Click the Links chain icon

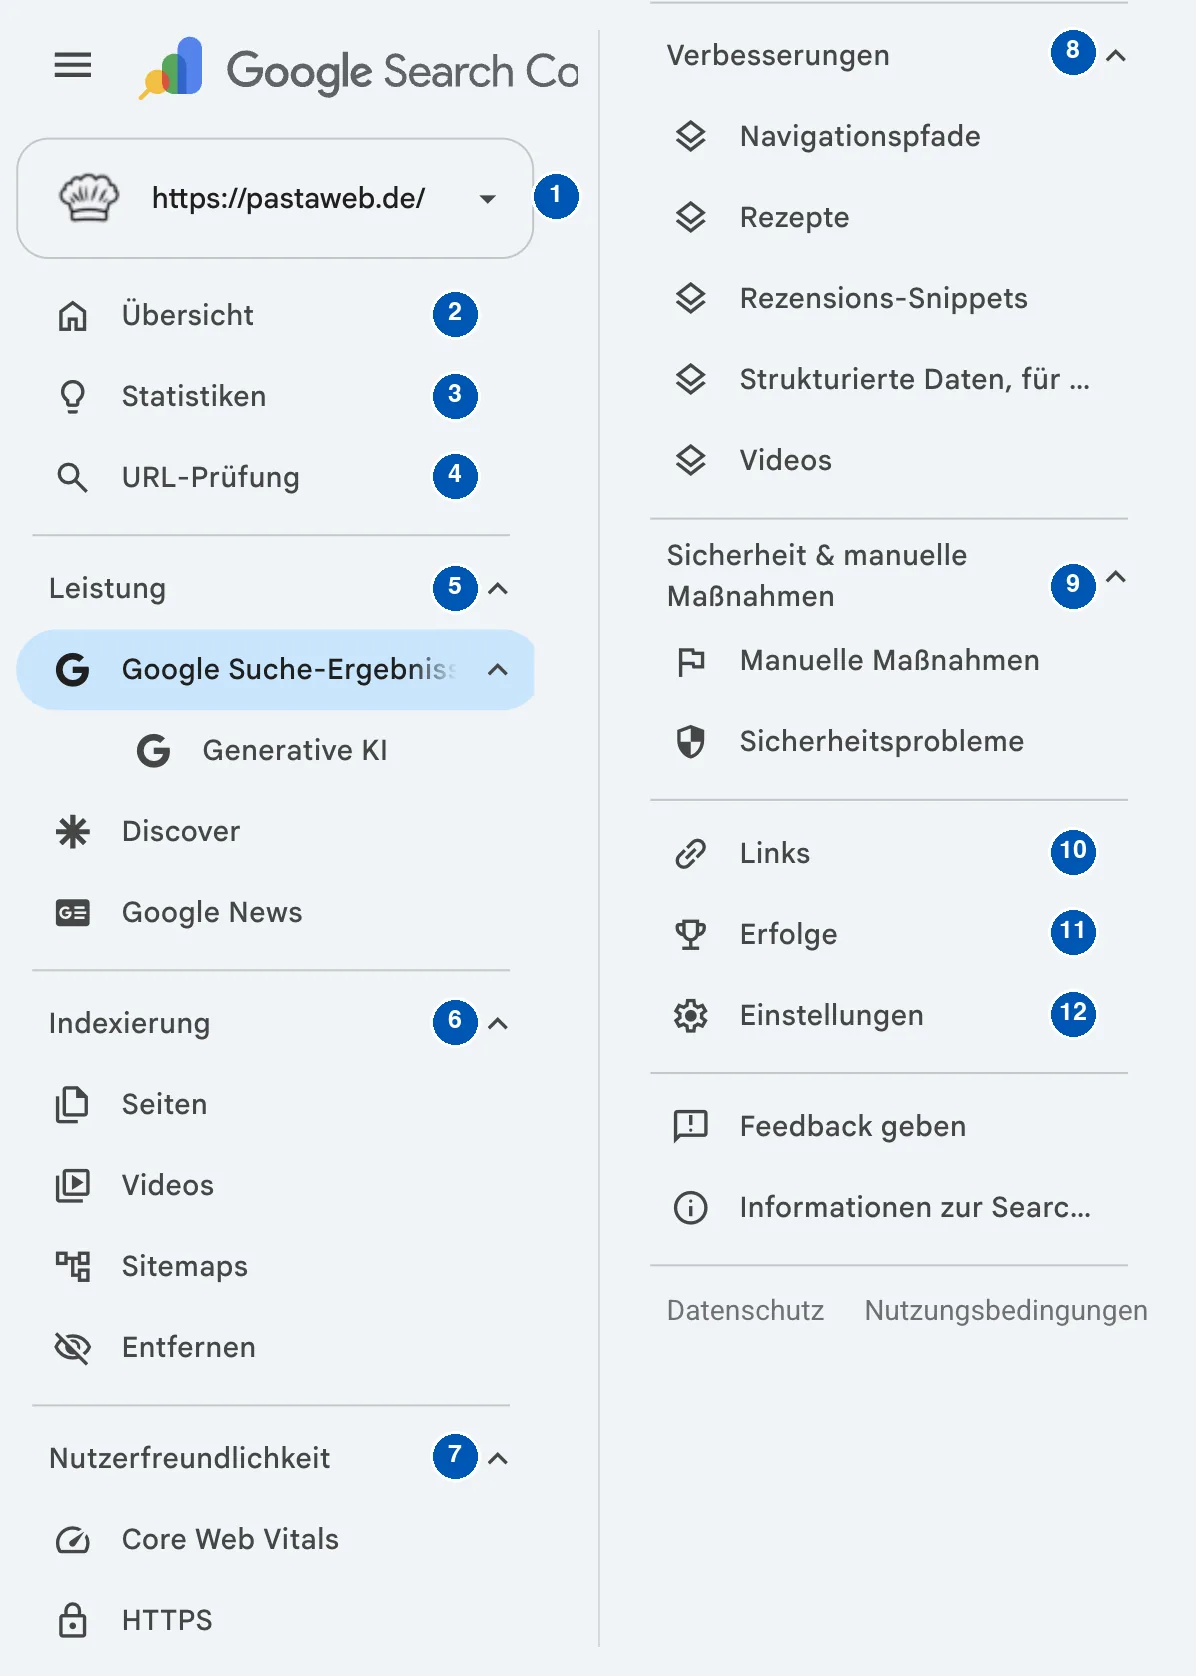691,853
